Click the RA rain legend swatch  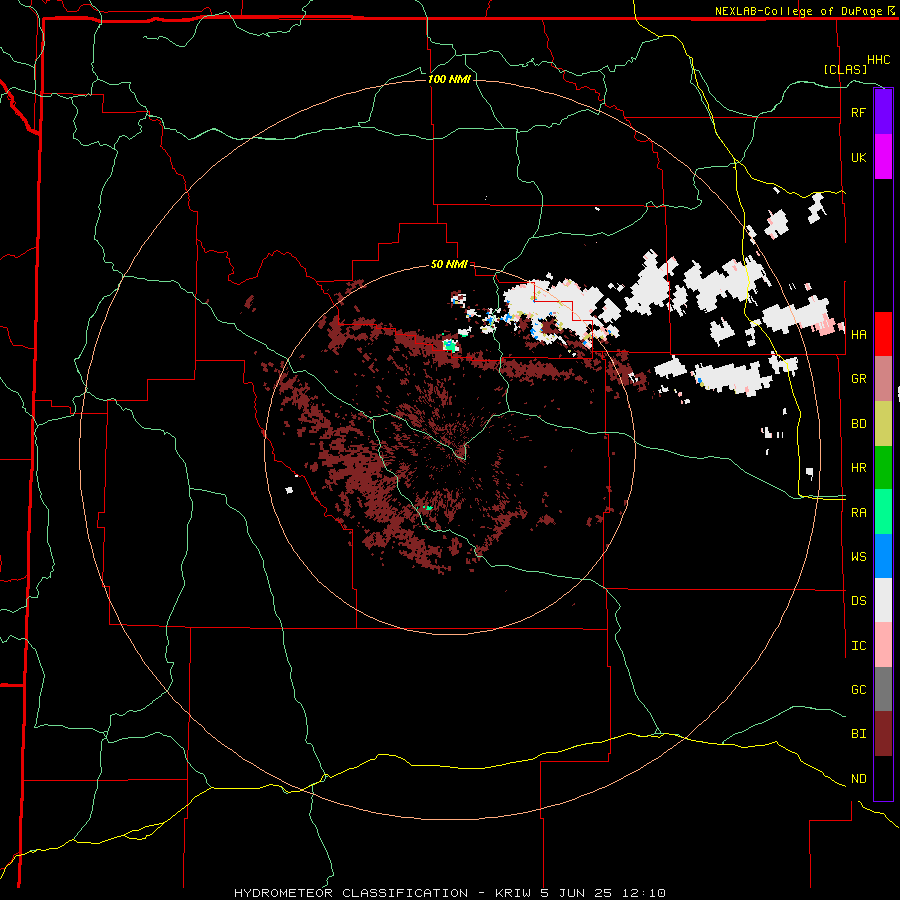point(883,512)
